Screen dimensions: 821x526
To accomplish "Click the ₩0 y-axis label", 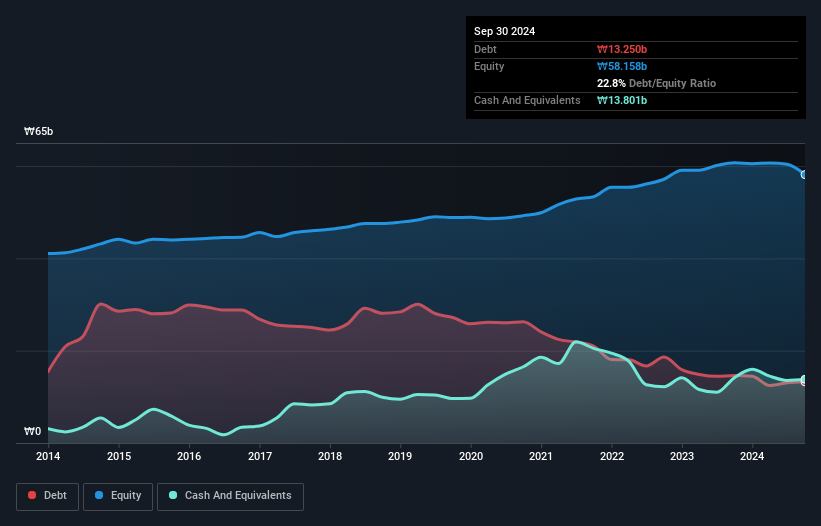I will 32,431.
